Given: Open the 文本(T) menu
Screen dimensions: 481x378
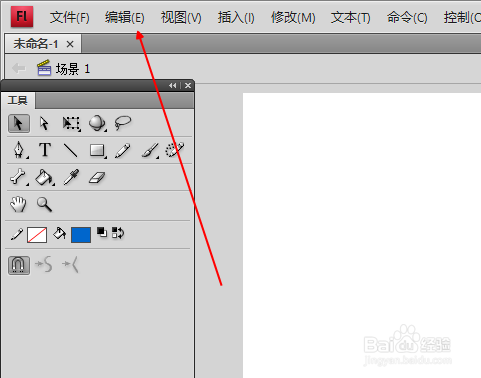Looking at the screenshot, I should 350,17.
